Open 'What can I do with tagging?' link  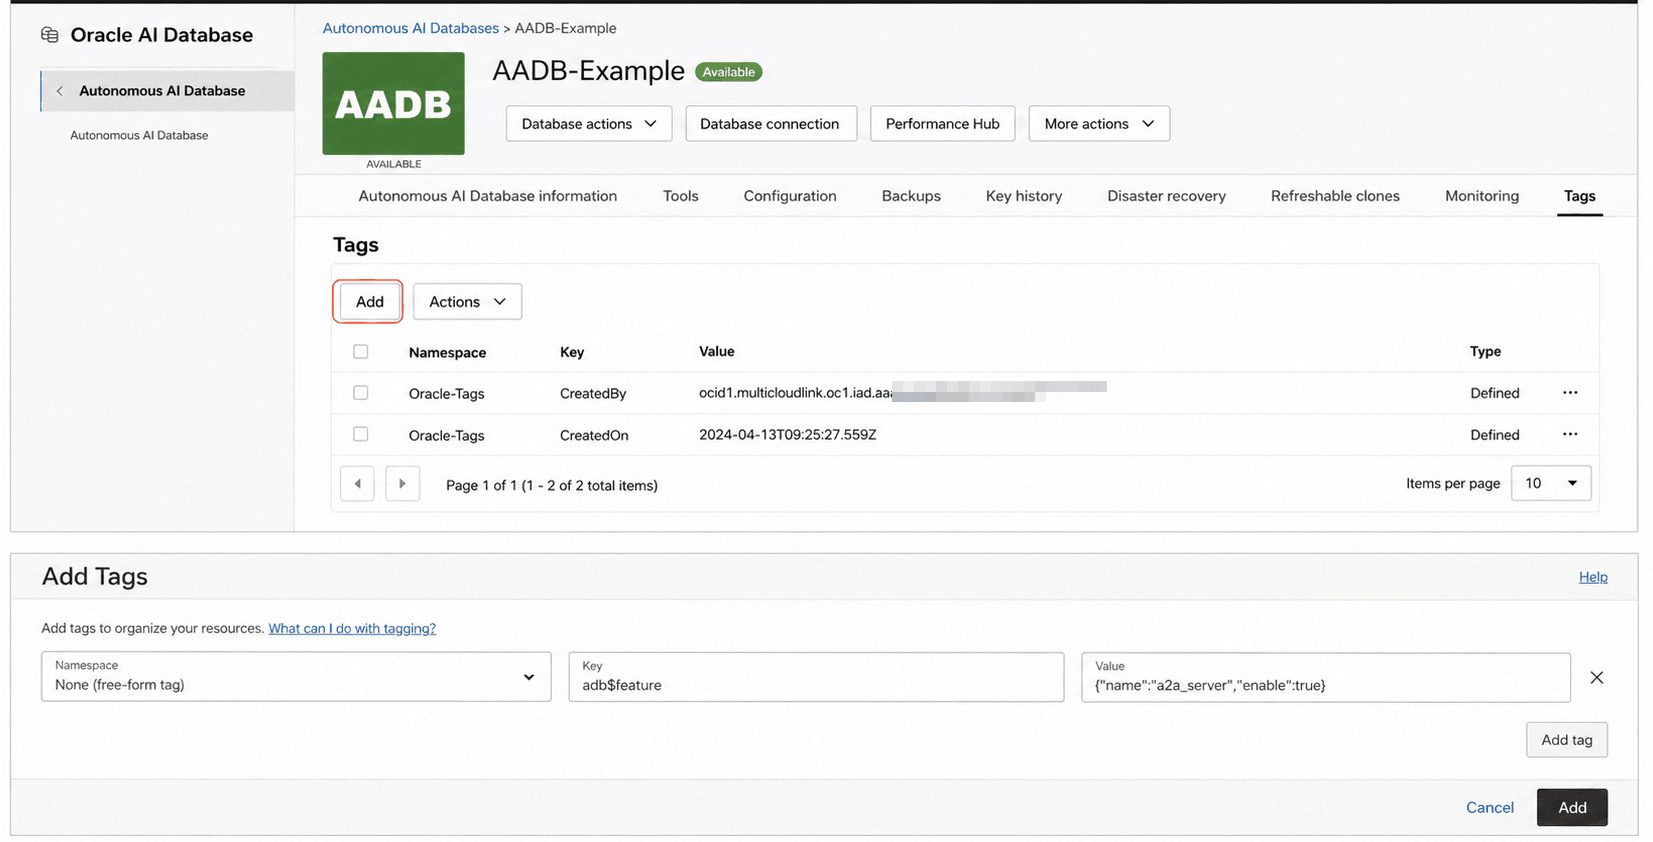click(352, 628)
